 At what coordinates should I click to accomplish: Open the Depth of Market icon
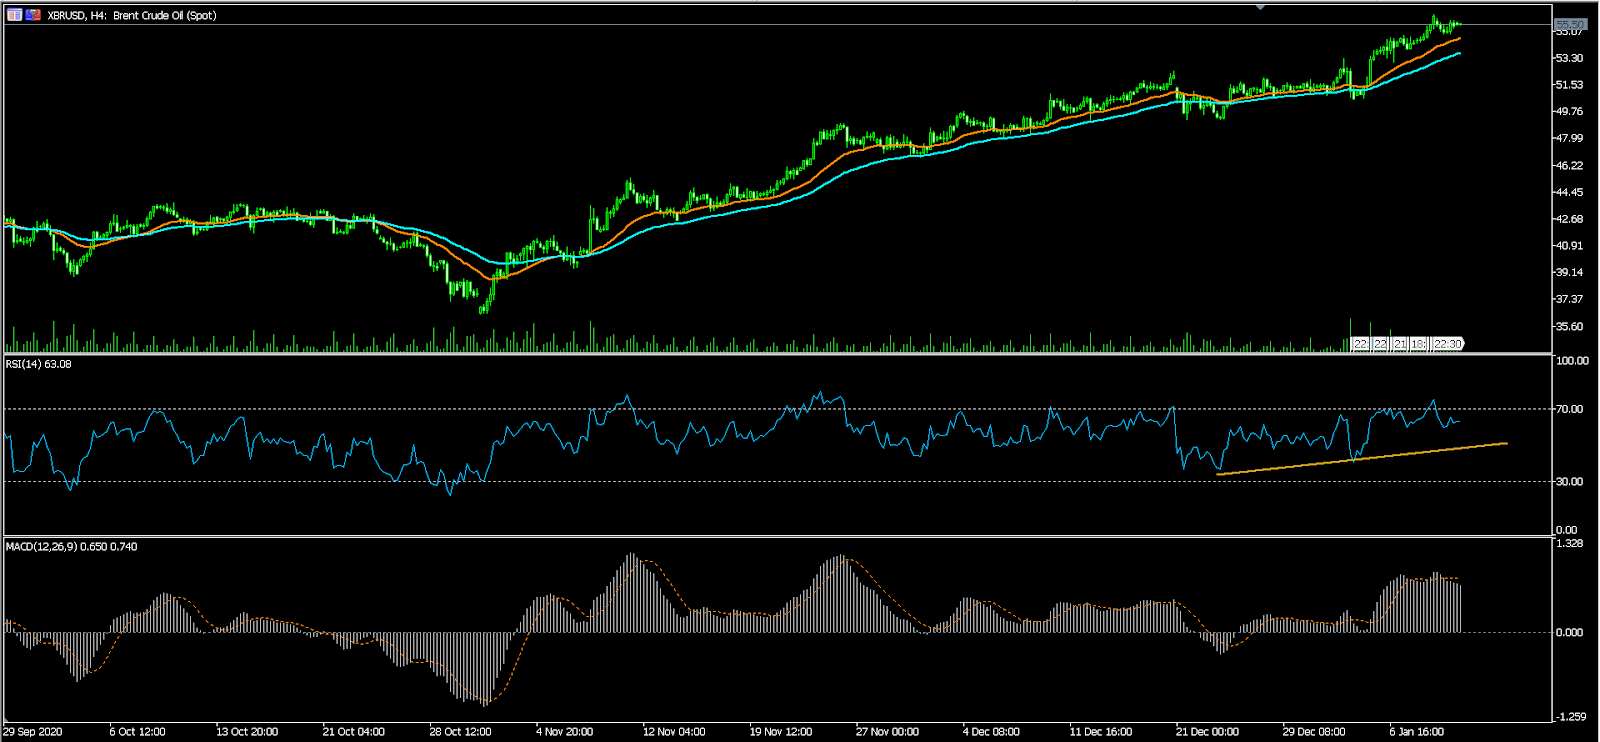[x=33, y=15]
